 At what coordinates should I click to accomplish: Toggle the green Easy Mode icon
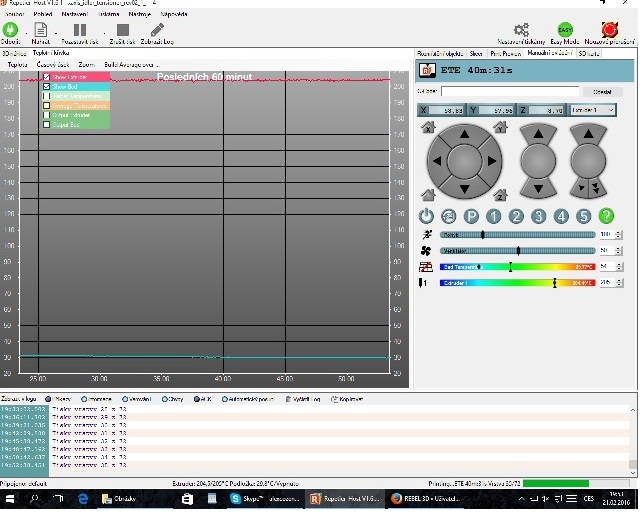click(x=565, y=30)
